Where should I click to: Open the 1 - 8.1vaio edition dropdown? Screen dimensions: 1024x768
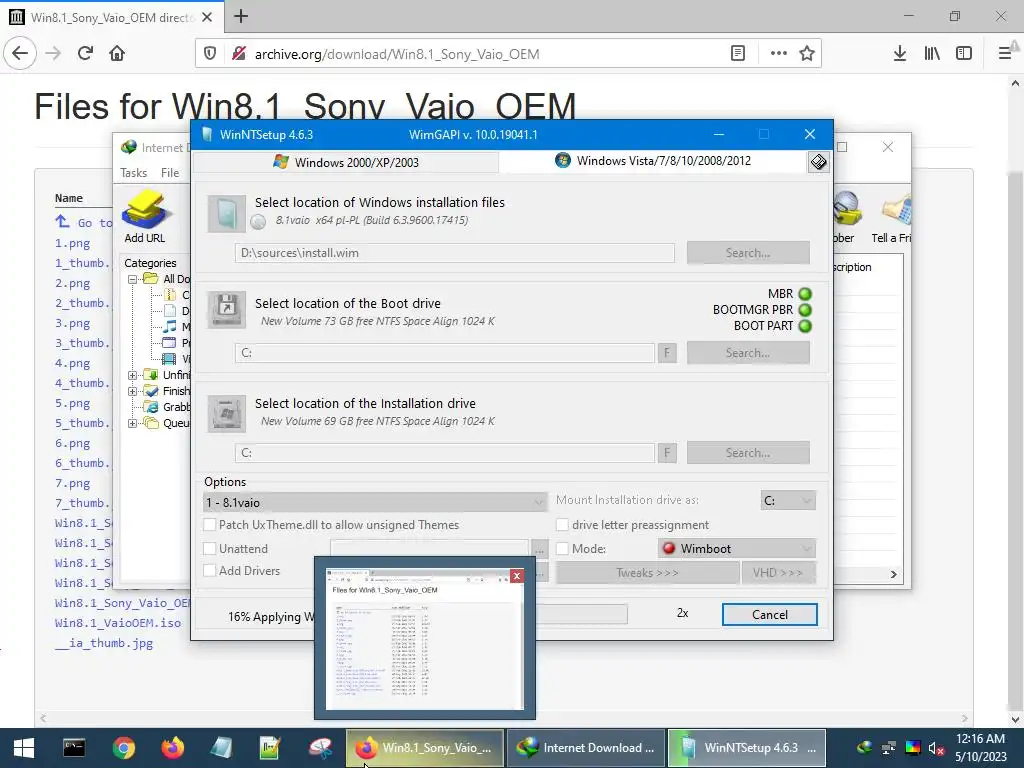pos(375,502)
